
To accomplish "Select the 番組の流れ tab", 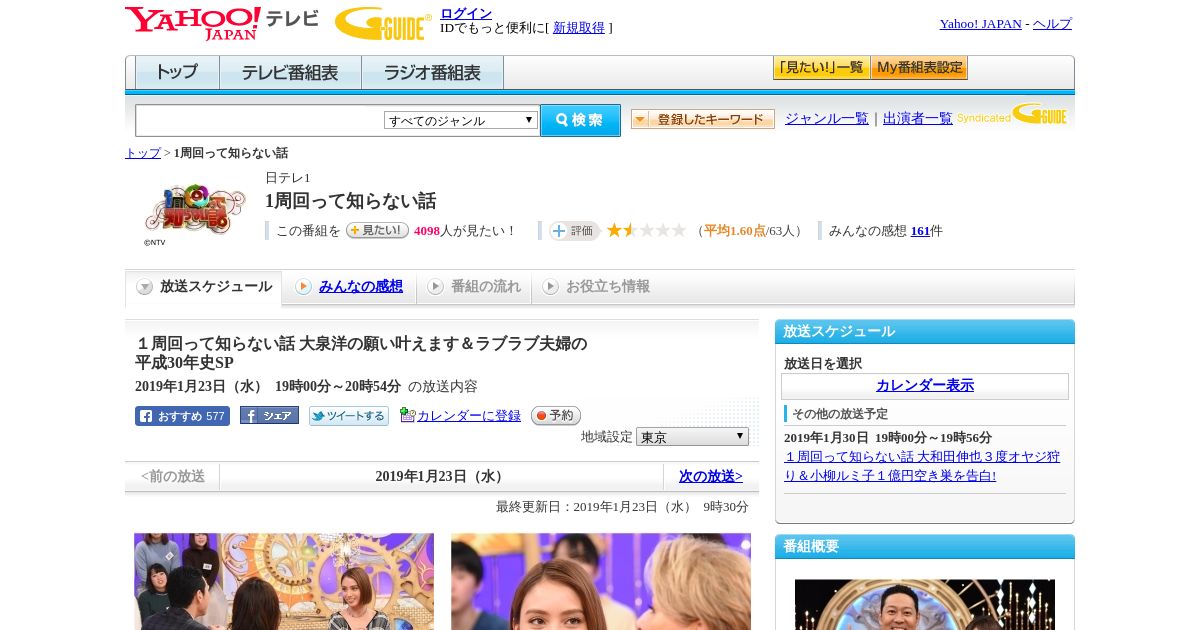I will [474, 287].
